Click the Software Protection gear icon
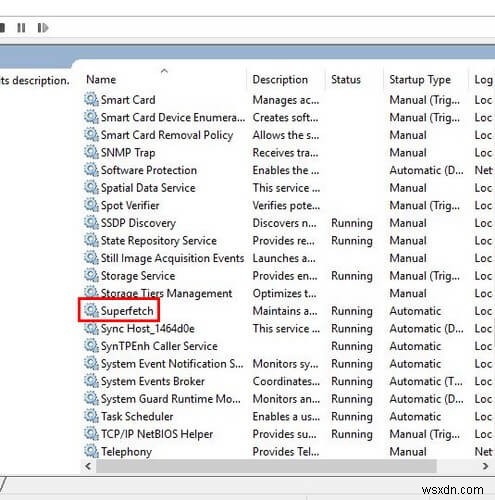The width and height of the screenshot is (495, 500). 91,170
